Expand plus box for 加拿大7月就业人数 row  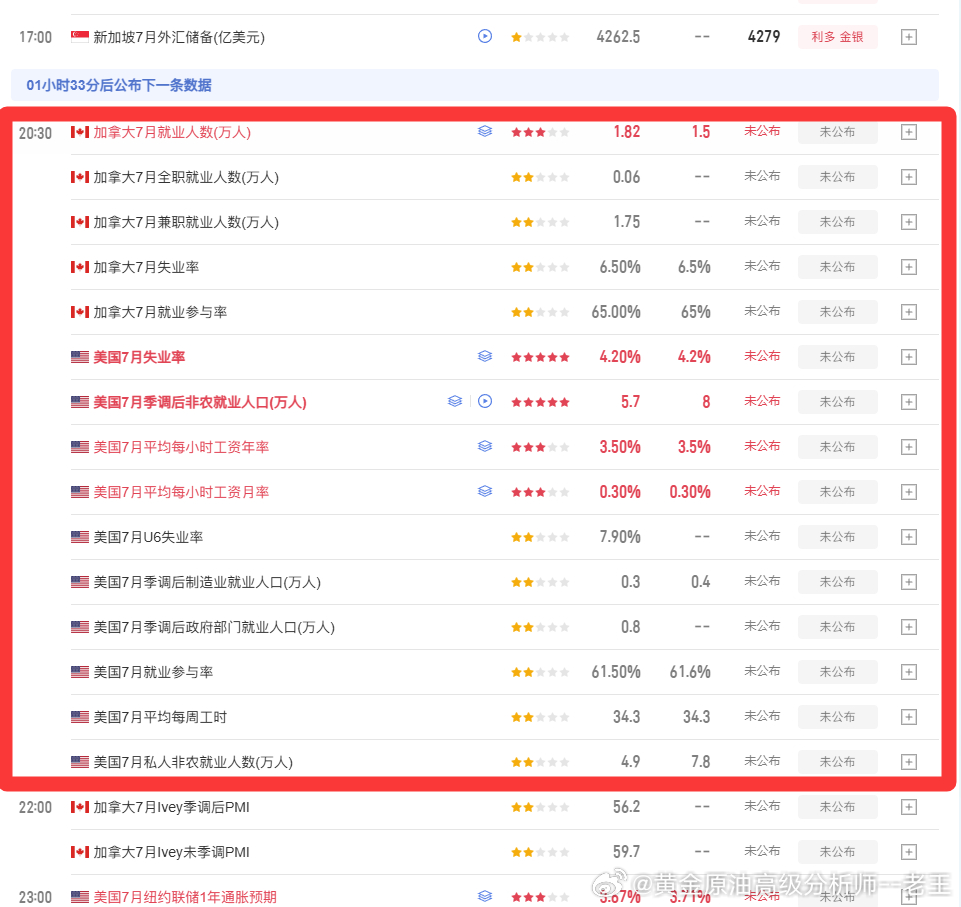909,132
